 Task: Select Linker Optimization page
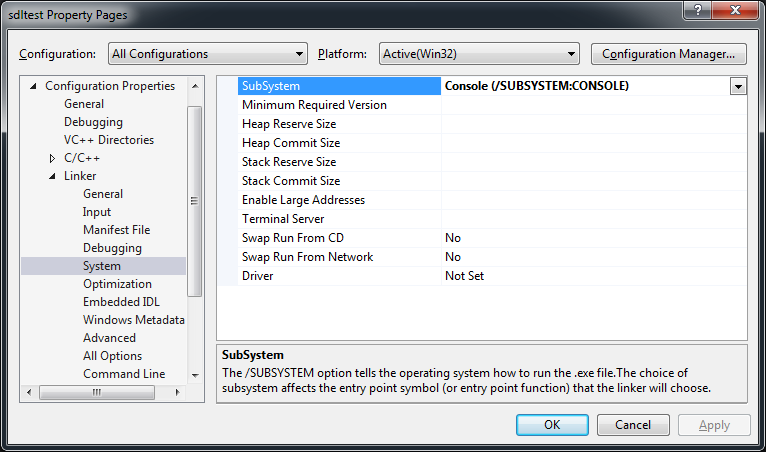[117, 284]
